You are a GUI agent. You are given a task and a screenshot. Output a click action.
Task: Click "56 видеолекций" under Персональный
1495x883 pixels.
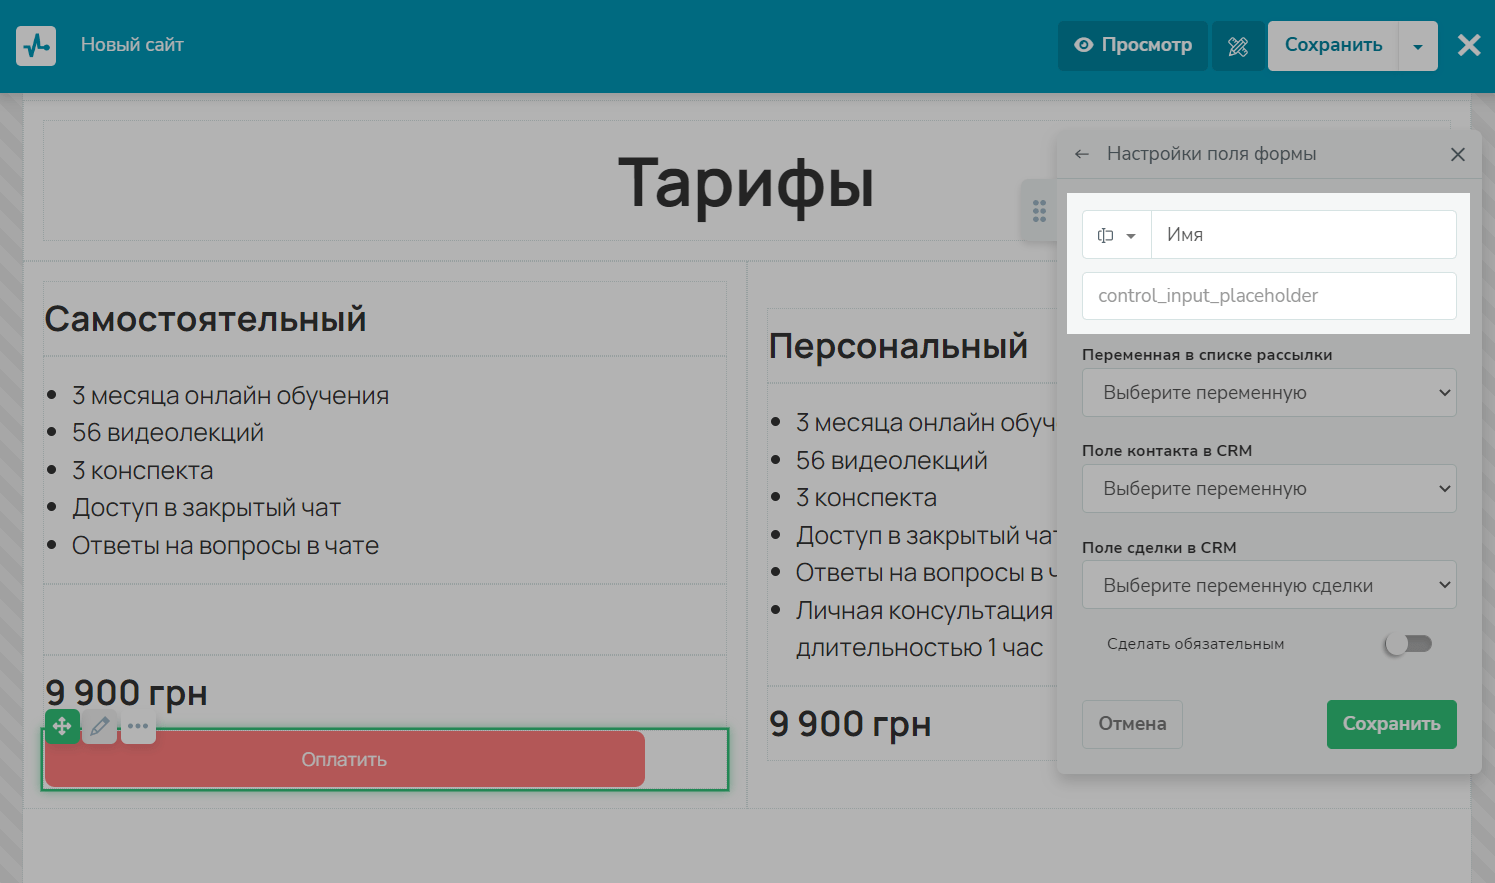(892, 461)
